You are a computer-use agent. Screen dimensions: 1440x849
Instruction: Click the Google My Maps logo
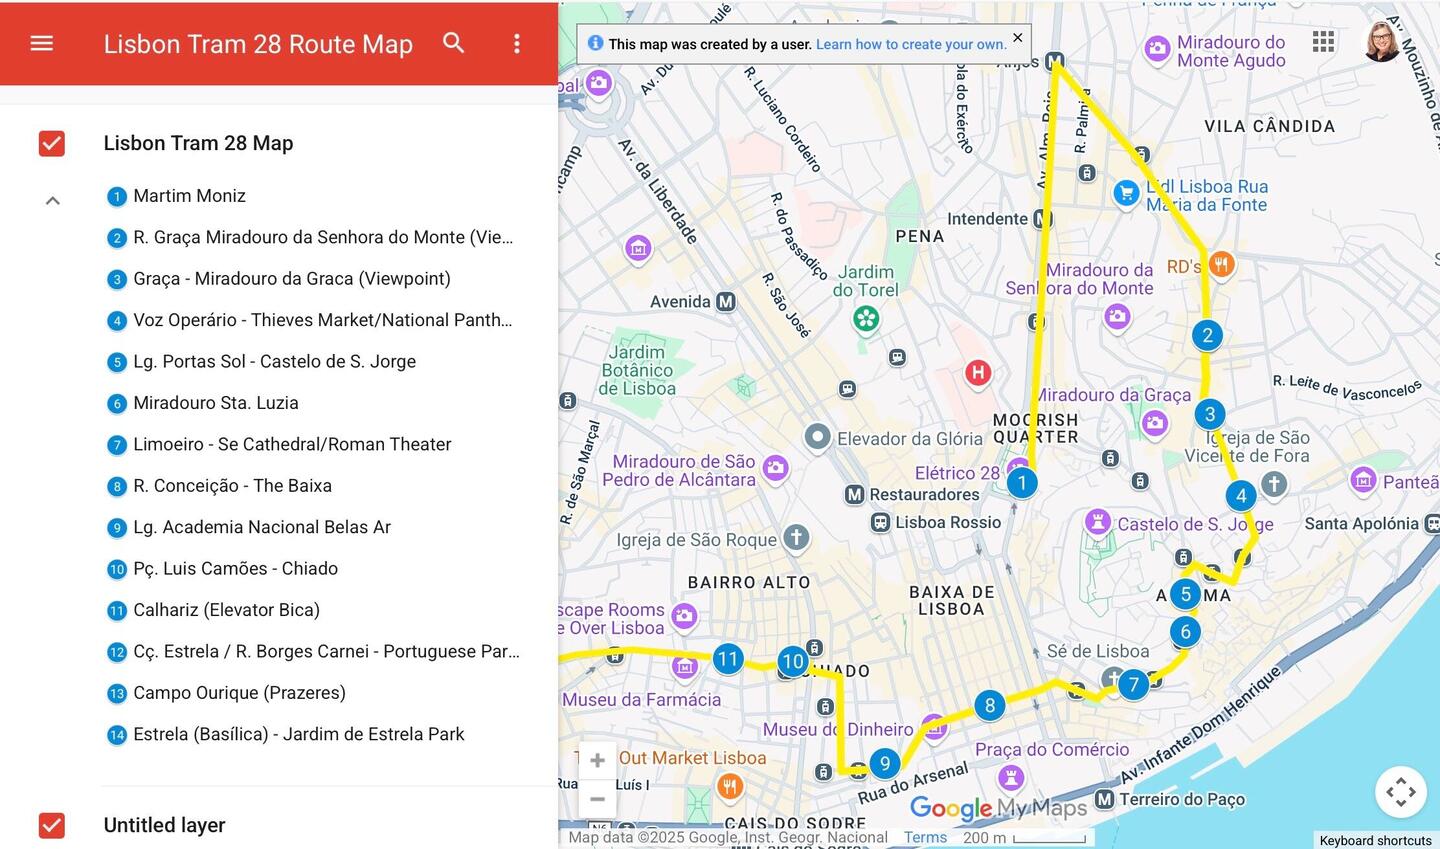(997, 808)
